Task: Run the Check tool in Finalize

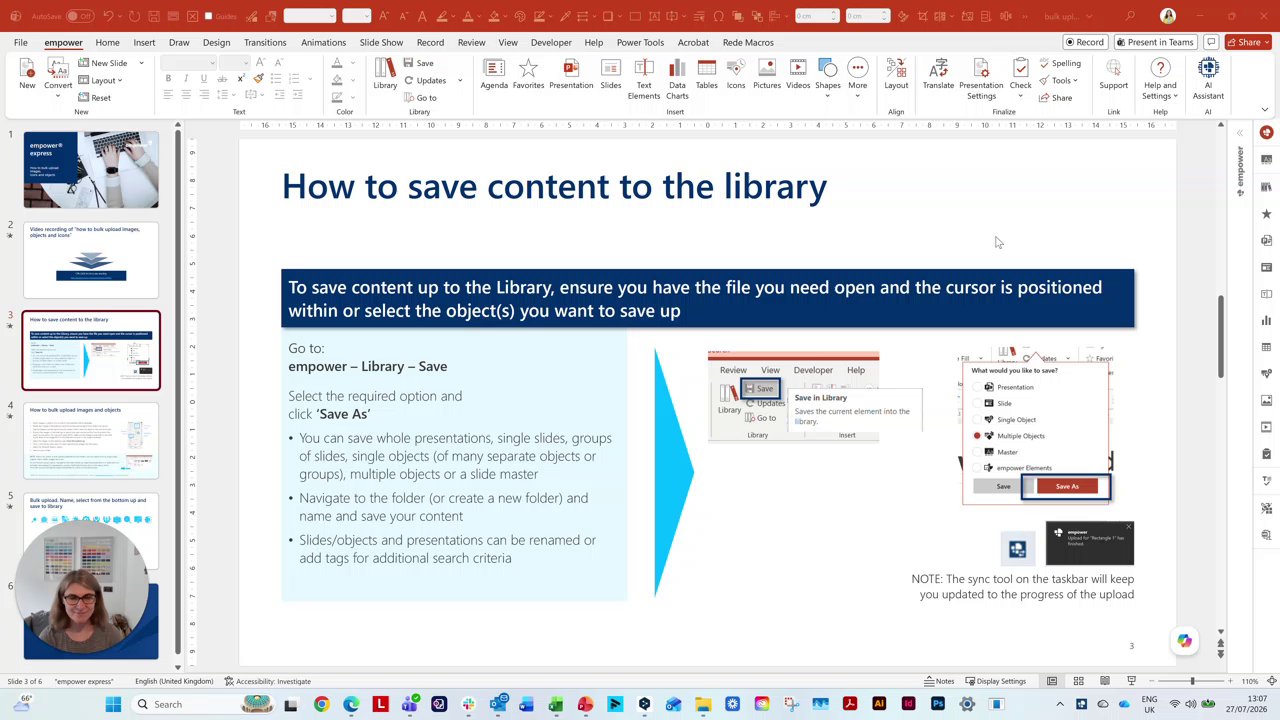Action: click(x=1020, y=75)
